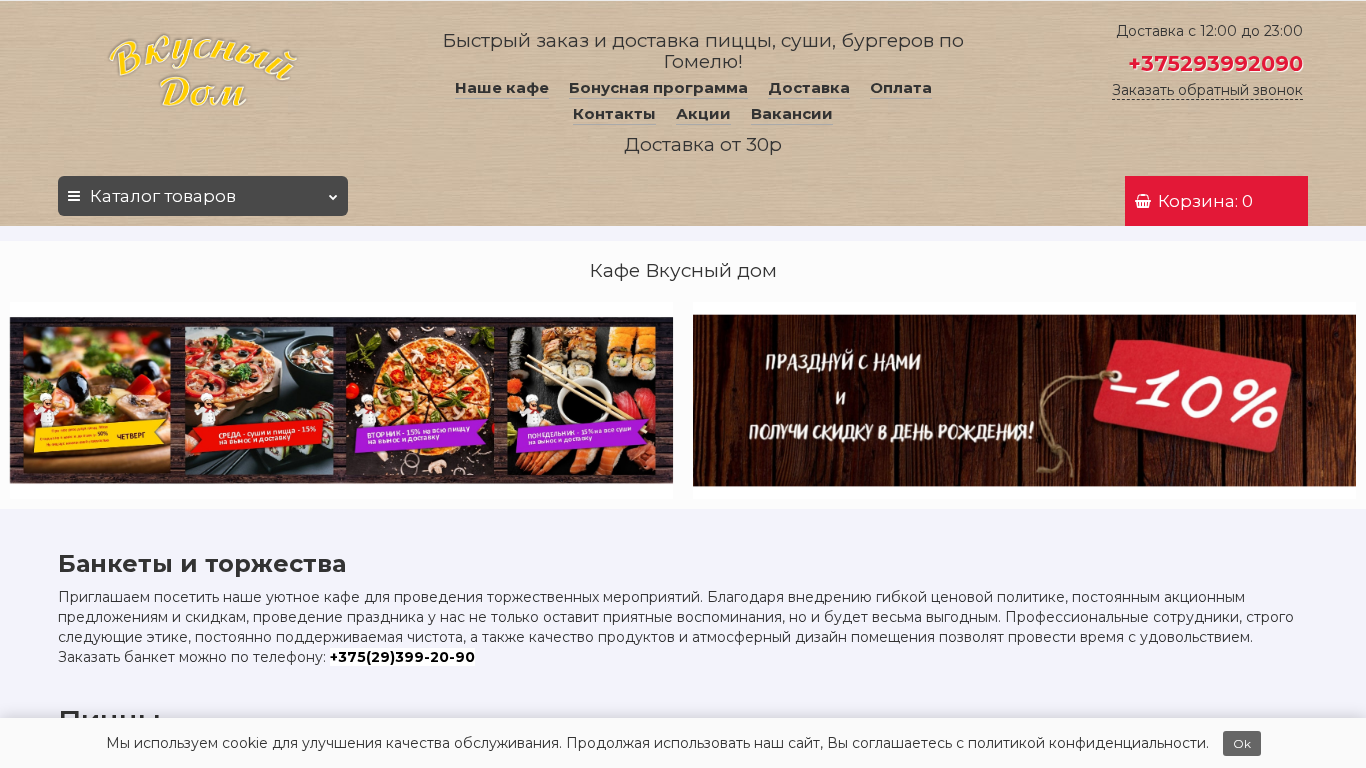This screenshot has height=768, width=1366.
Task: Click the Вкусный Дом logo
Action: tap(203, 73)
